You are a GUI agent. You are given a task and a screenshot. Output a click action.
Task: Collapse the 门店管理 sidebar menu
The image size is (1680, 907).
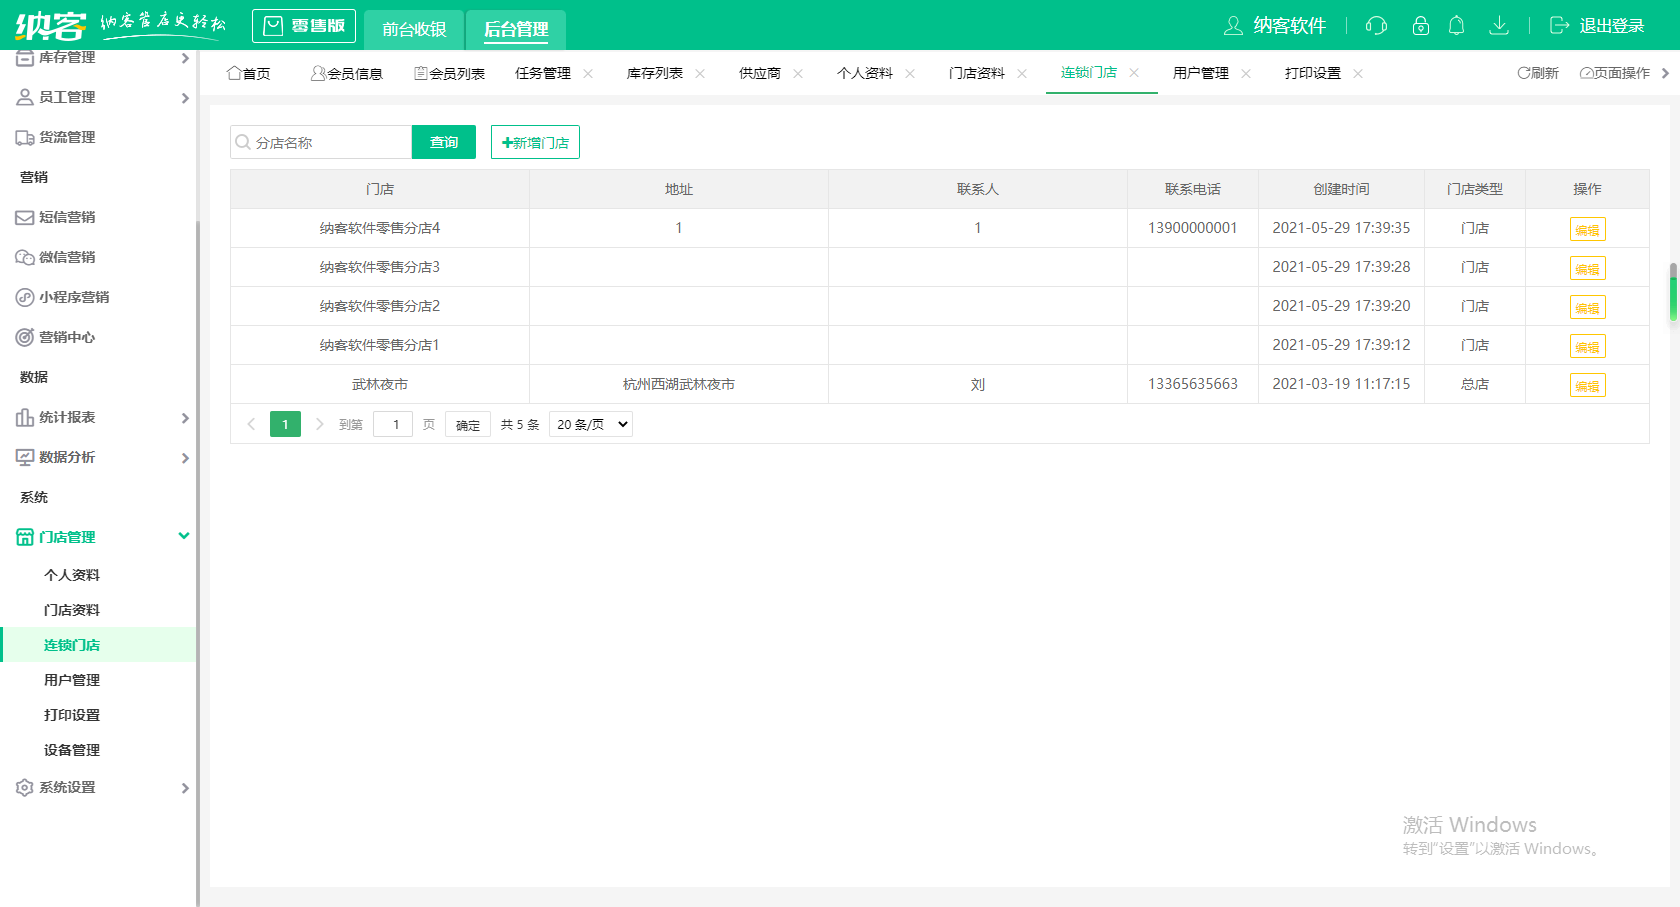(184, 536)
